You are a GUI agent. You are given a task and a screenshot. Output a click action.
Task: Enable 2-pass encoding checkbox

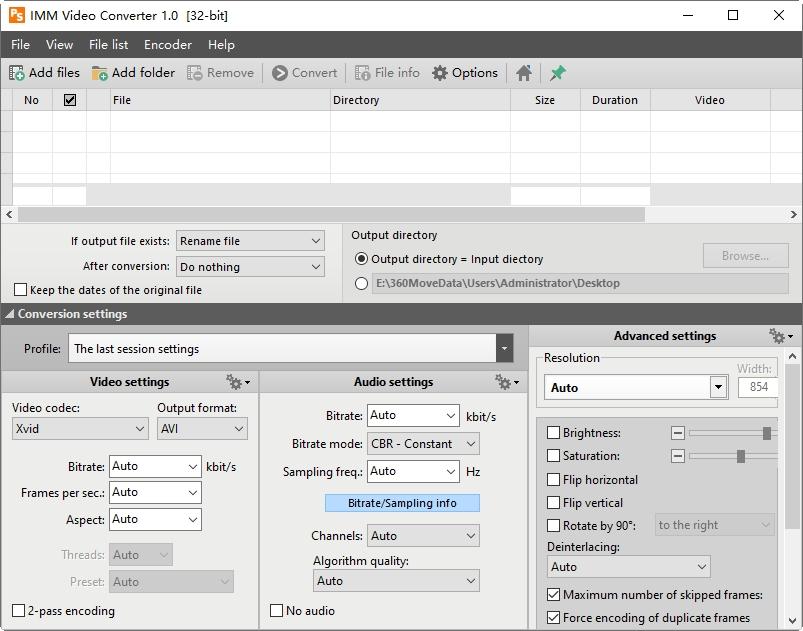[x=18, y=611]
